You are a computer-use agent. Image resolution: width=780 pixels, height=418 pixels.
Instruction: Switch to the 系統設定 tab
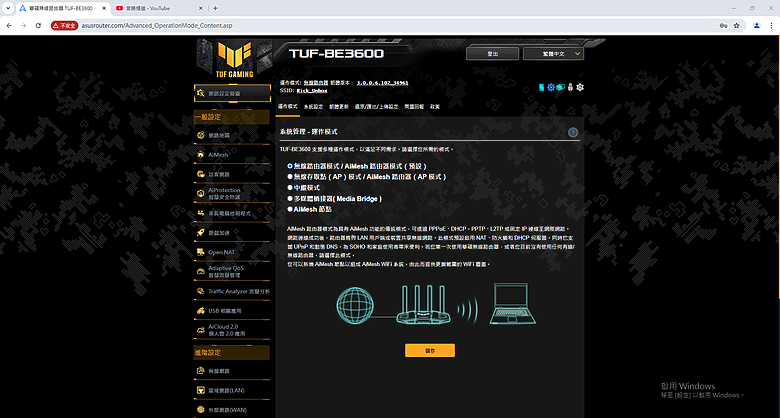[313, 106]
